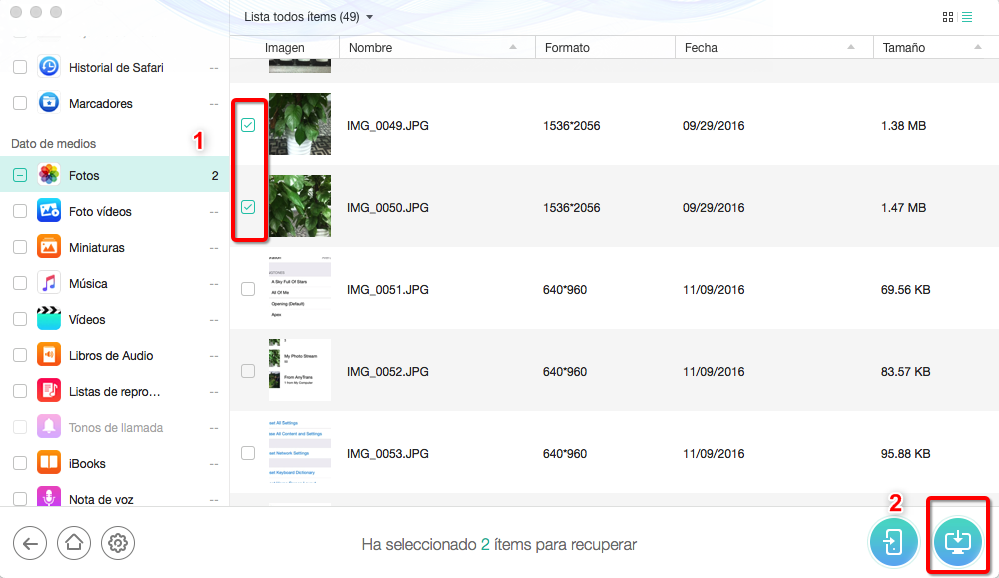Open the IMG_0052.JPG thumbnail
Viewport: 999px width, 578px height.
(300, 370)
